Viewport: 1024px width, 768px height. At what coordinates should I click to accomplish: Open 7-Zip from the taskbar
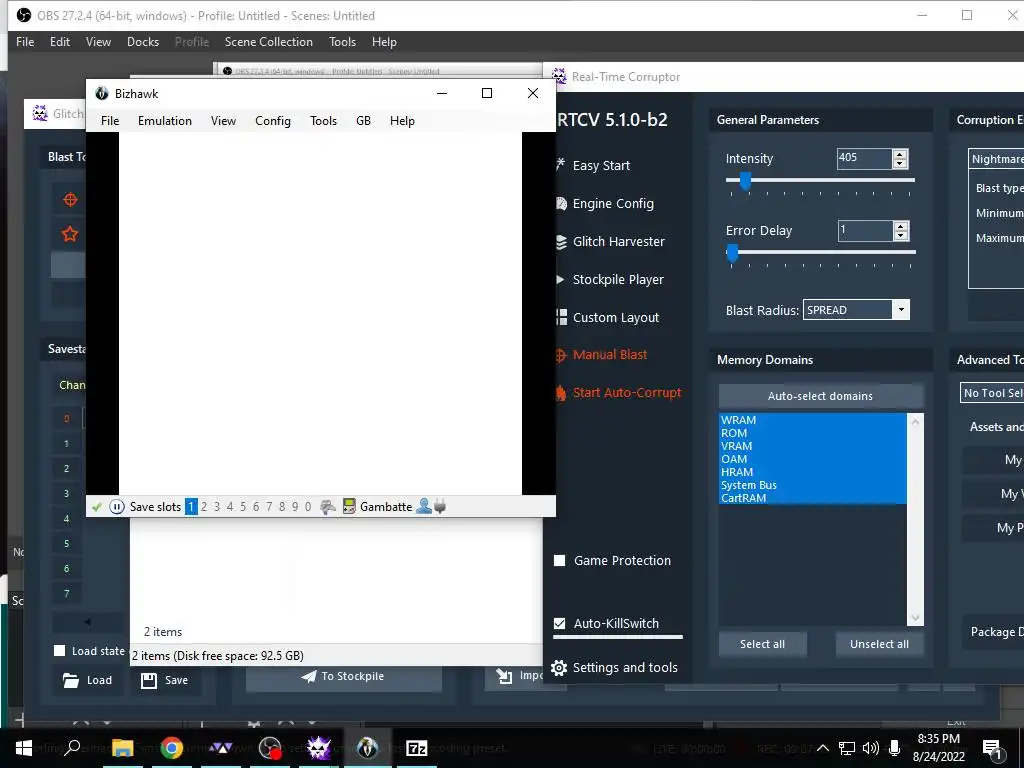(x=417, y=748)
